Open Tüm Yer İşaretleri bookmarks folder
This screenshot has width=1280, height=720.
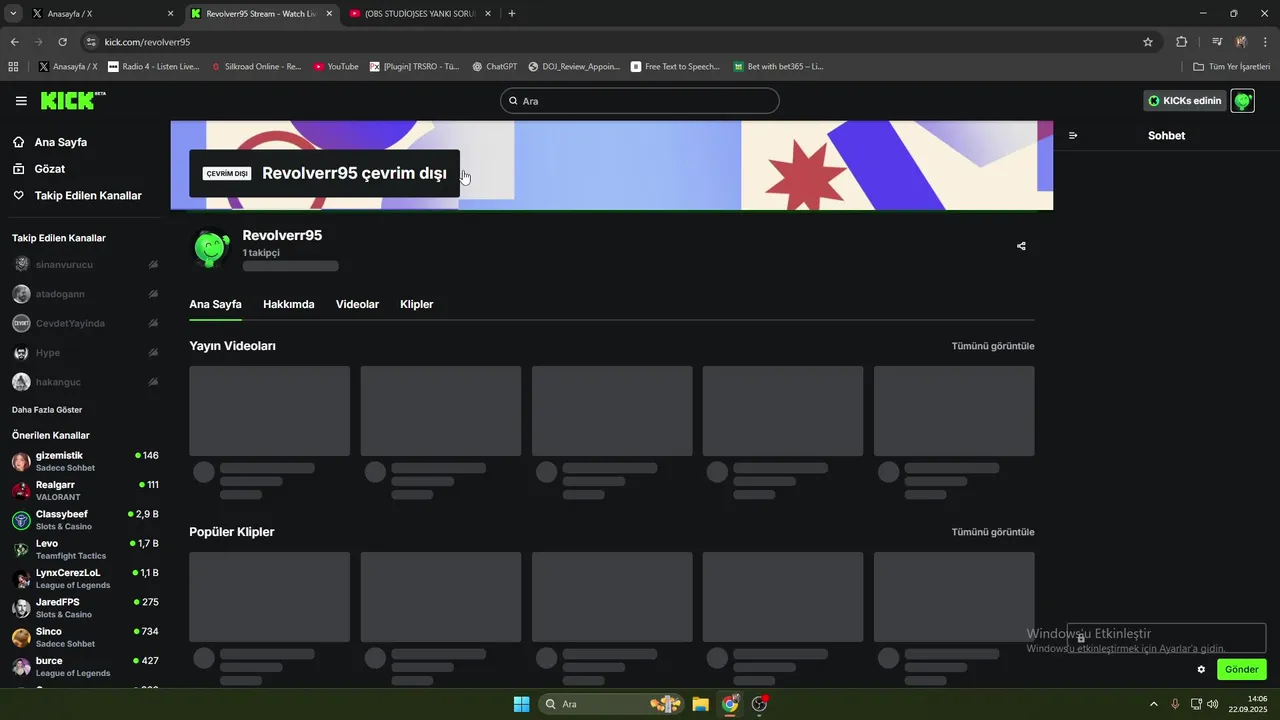tap(1232, 67)
